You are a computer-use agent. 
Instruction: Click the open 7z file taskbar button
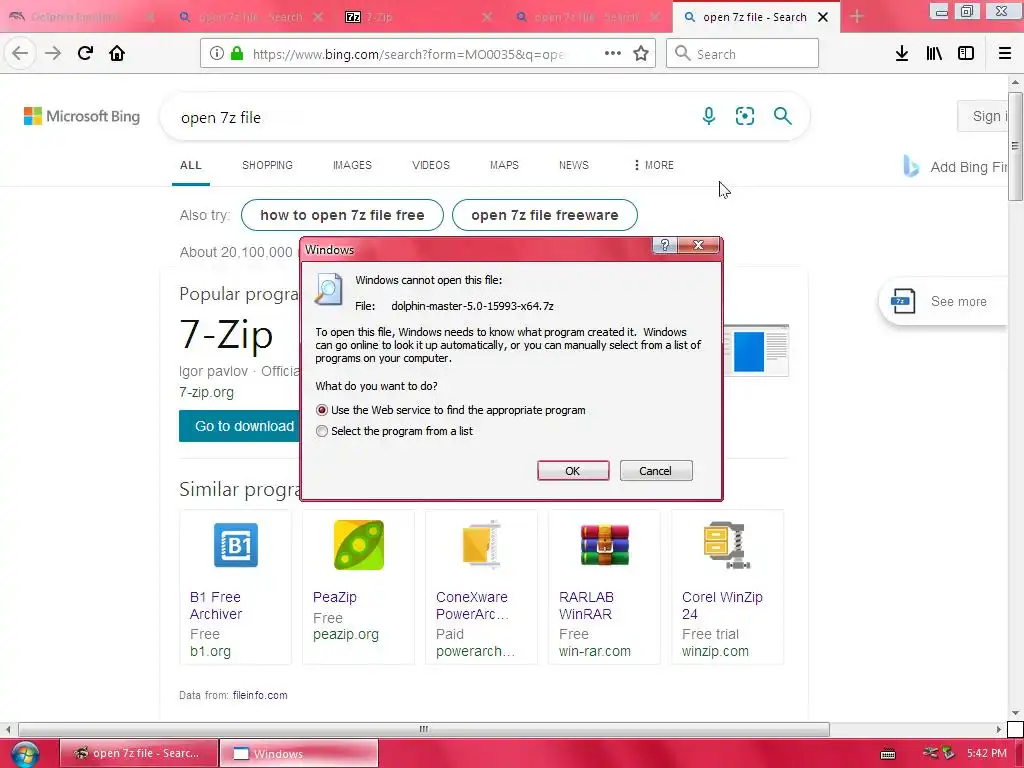pyautogui.click(x=138, y=754)
